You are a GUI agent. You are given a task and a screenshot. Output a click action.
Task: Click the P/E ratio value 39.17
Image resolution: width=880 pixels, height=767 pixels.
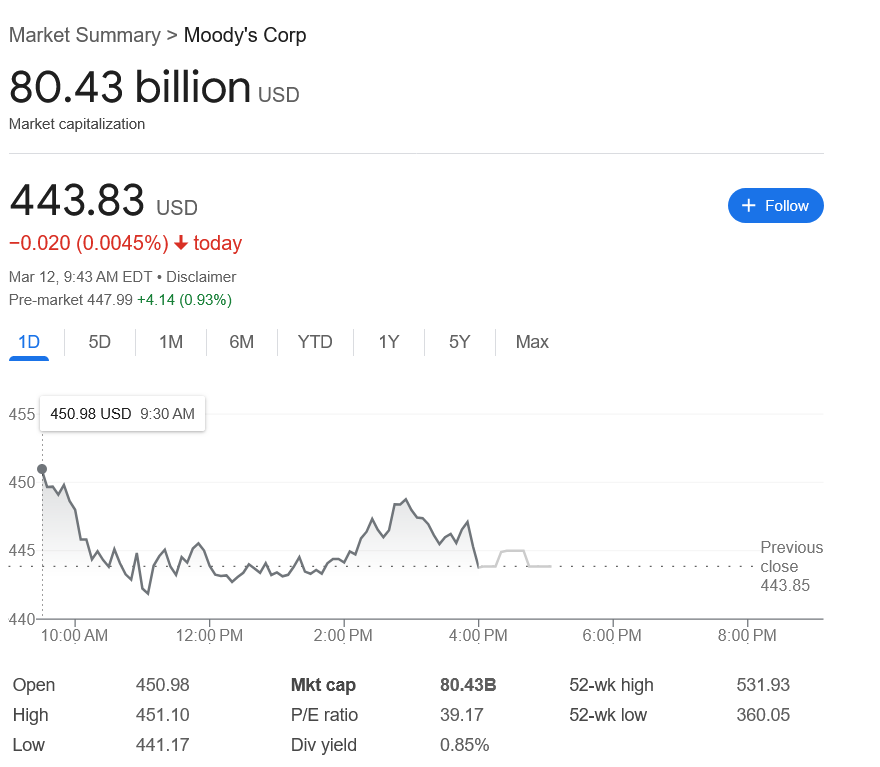coord(462,715)
